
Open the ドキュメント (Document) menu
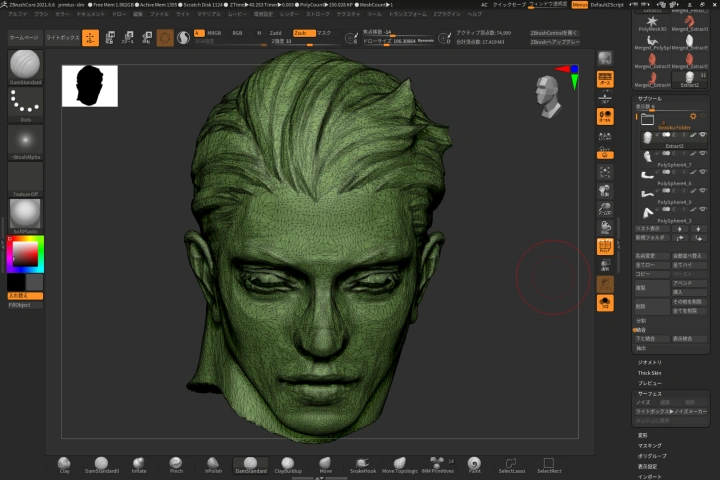point(90,14)
